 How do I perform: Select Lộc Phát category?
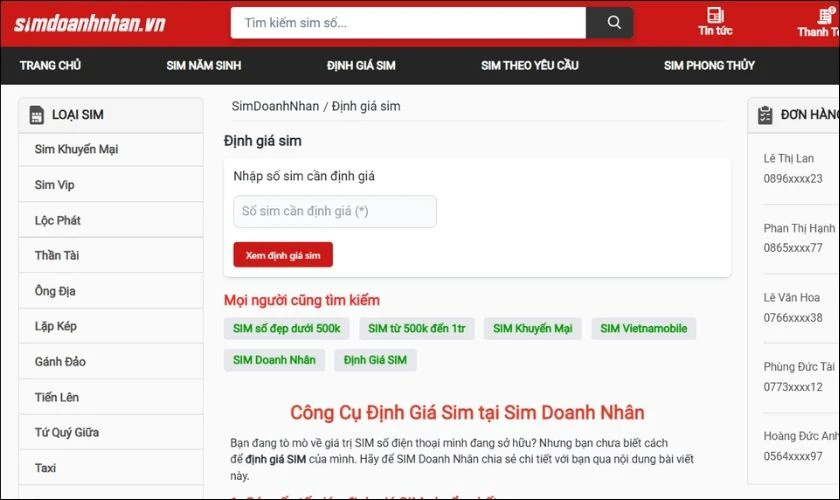pos(111,220)
